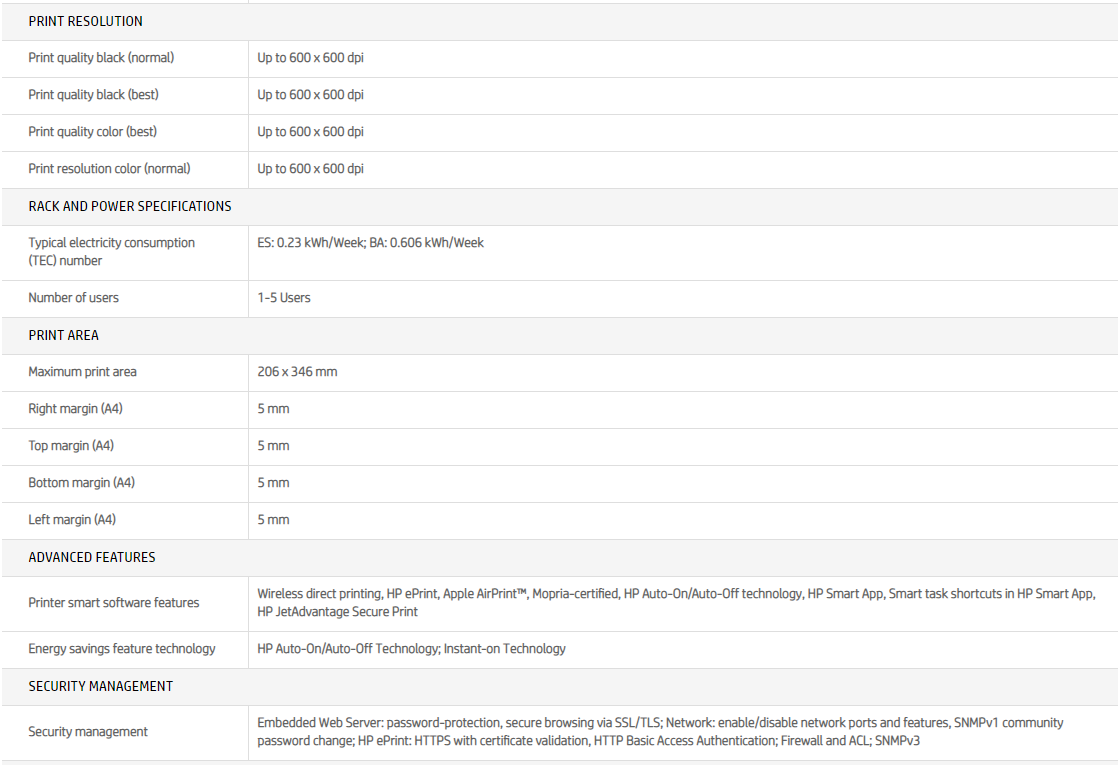Click the Typical electricity consumption (TEC) label
The width and height of the screenshot is (1118, 765).
click(111, 252)
